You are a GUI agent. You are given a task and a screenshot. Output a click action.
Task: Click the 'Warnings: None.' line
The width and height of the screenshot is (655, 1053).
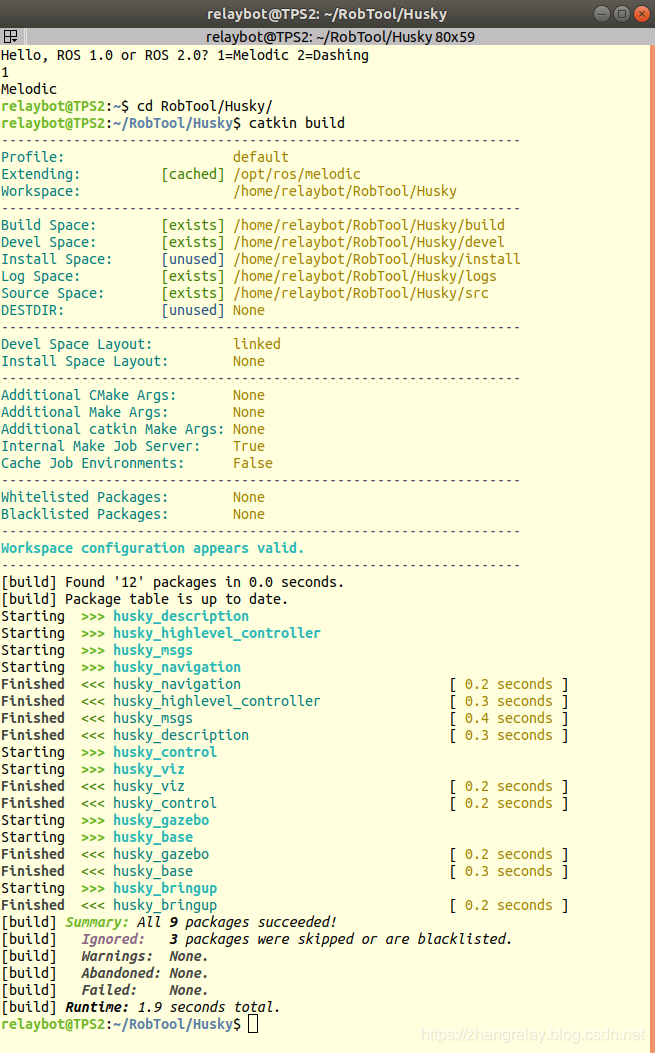[x=105, y=956]
